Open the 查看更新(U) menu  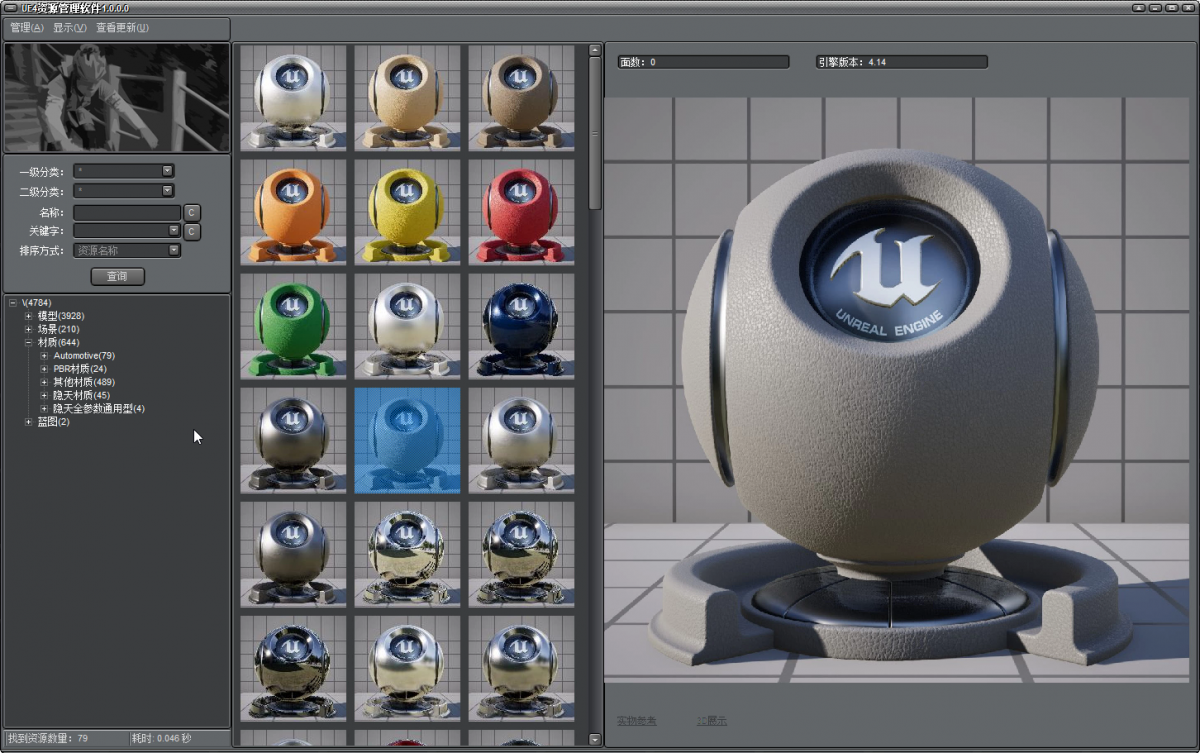click(122, 28)
